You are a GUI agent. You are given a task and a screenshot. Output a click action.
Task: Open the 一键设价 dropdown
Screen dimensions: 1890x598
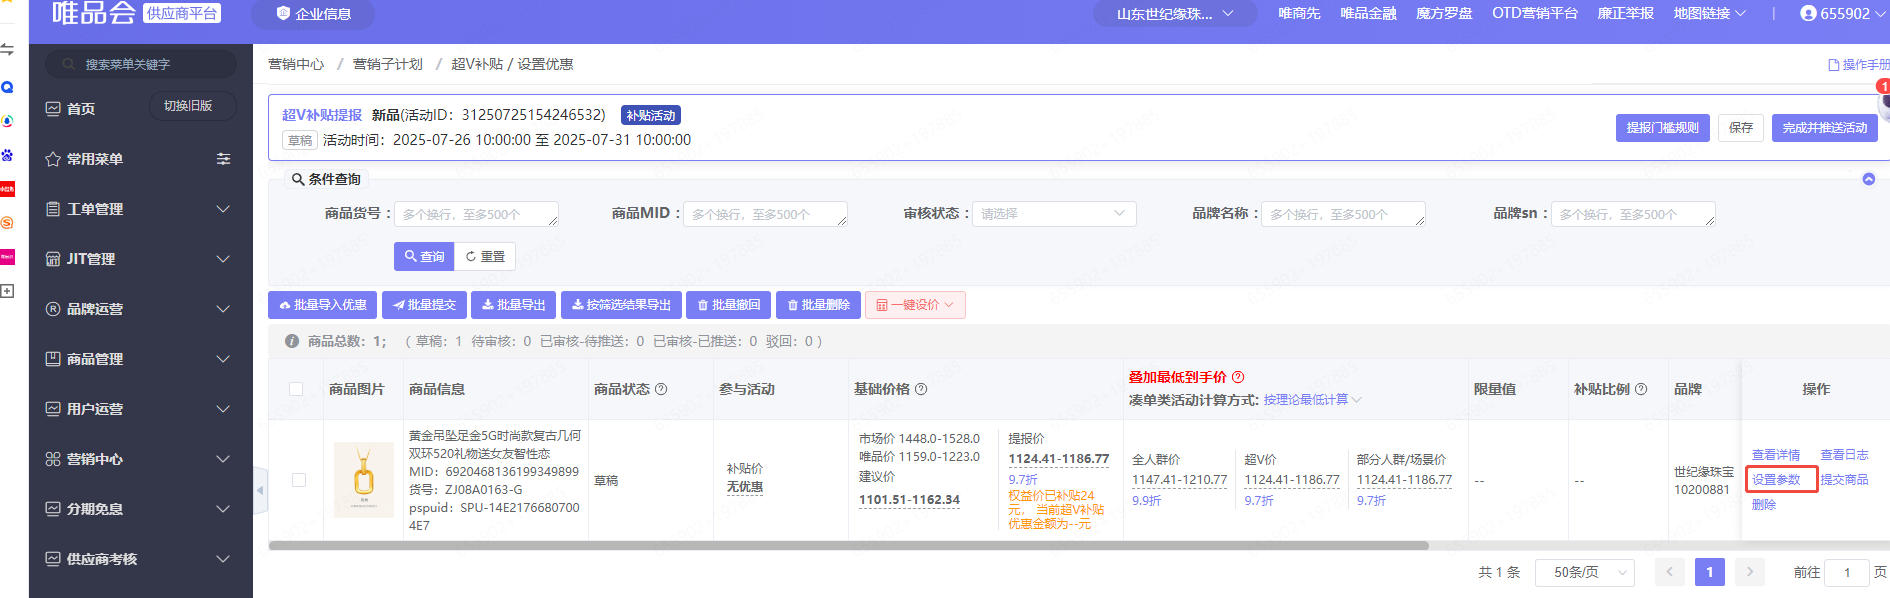coord(915,305)
